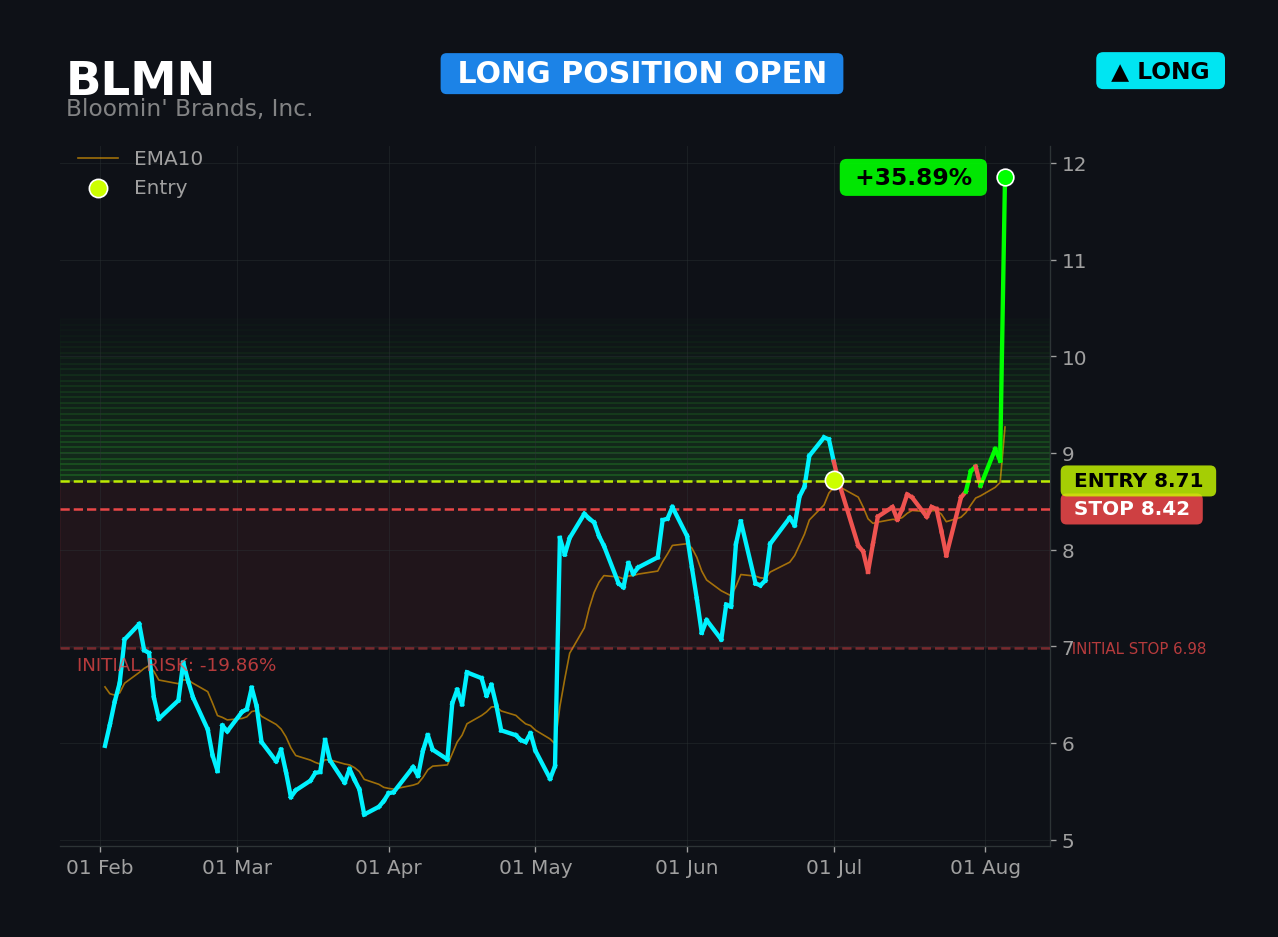Click the EMA10 legend entry
Viewport: 1278px width, 937px height.
140,159
